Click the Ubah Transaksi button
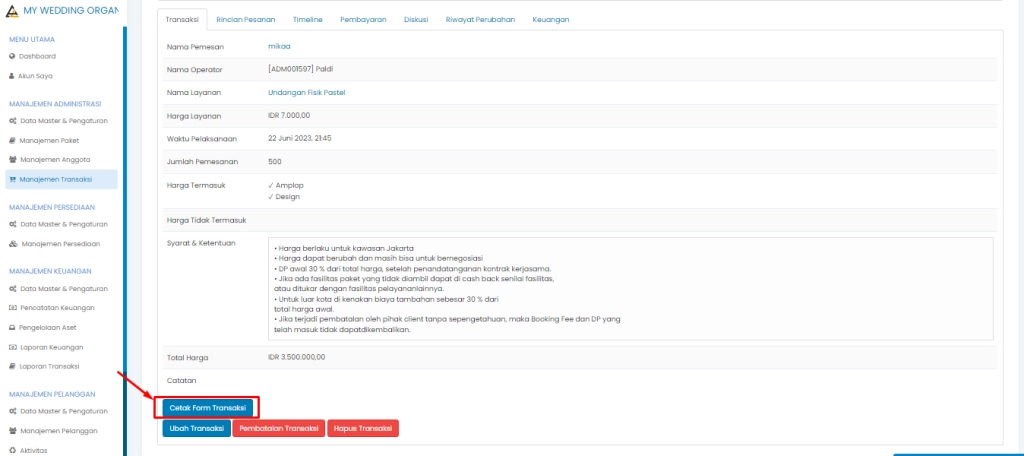This screenshot has width=1024, height=456. click(196, 428)
